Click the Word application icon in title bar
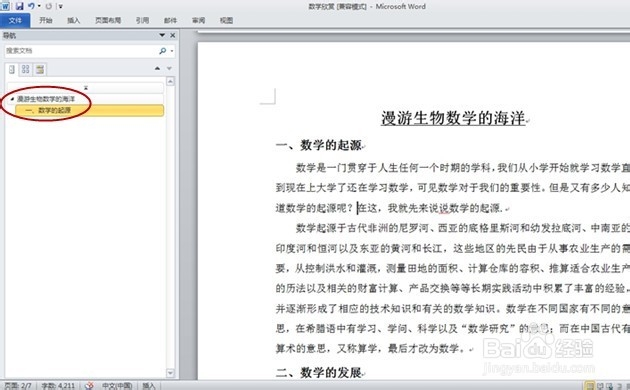 pyautogui.click(x=5, y=6)
